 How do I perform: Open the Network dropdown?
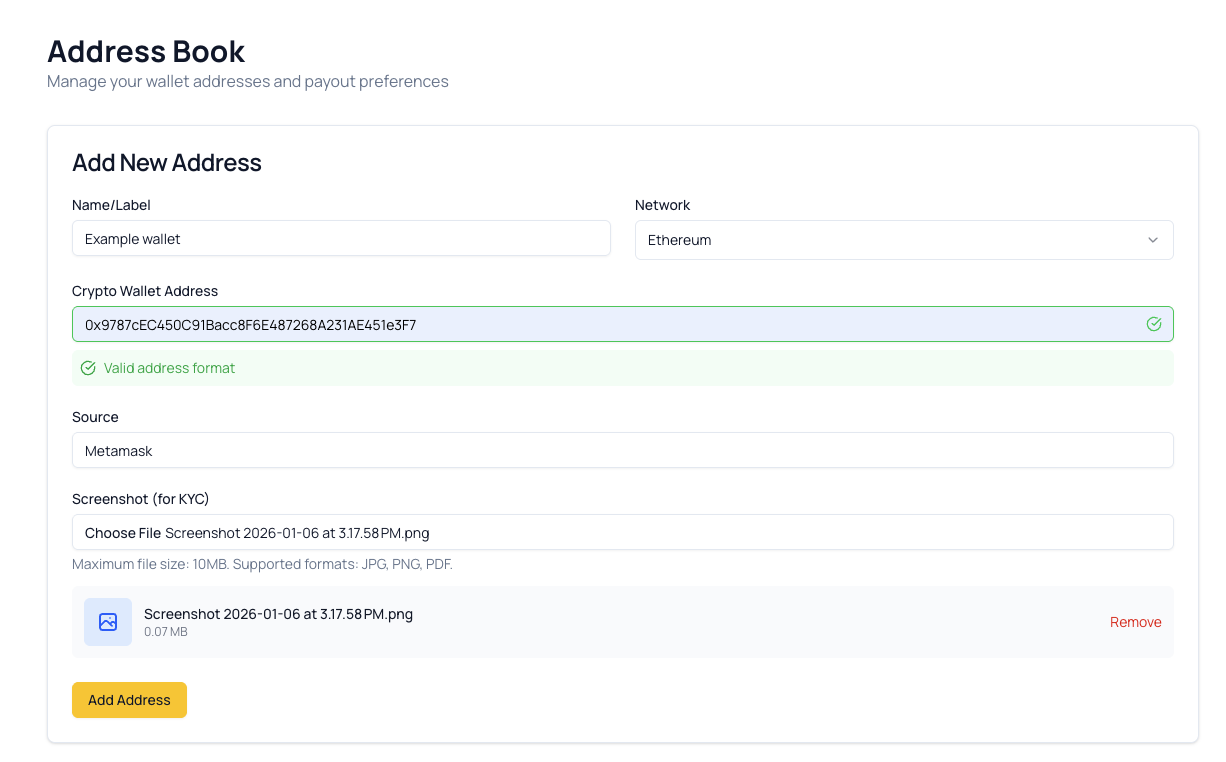[x=904, y=240]
